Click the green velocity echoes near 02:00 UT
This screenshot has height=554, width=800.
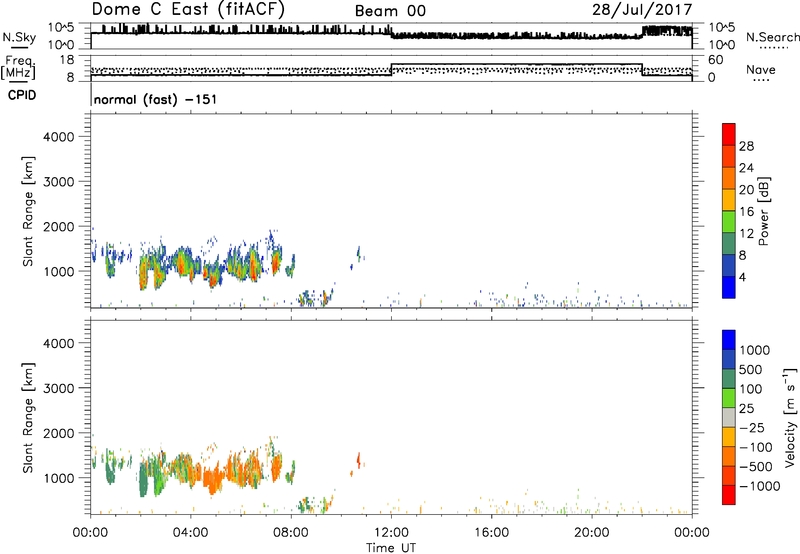click(x=144, y=480)
